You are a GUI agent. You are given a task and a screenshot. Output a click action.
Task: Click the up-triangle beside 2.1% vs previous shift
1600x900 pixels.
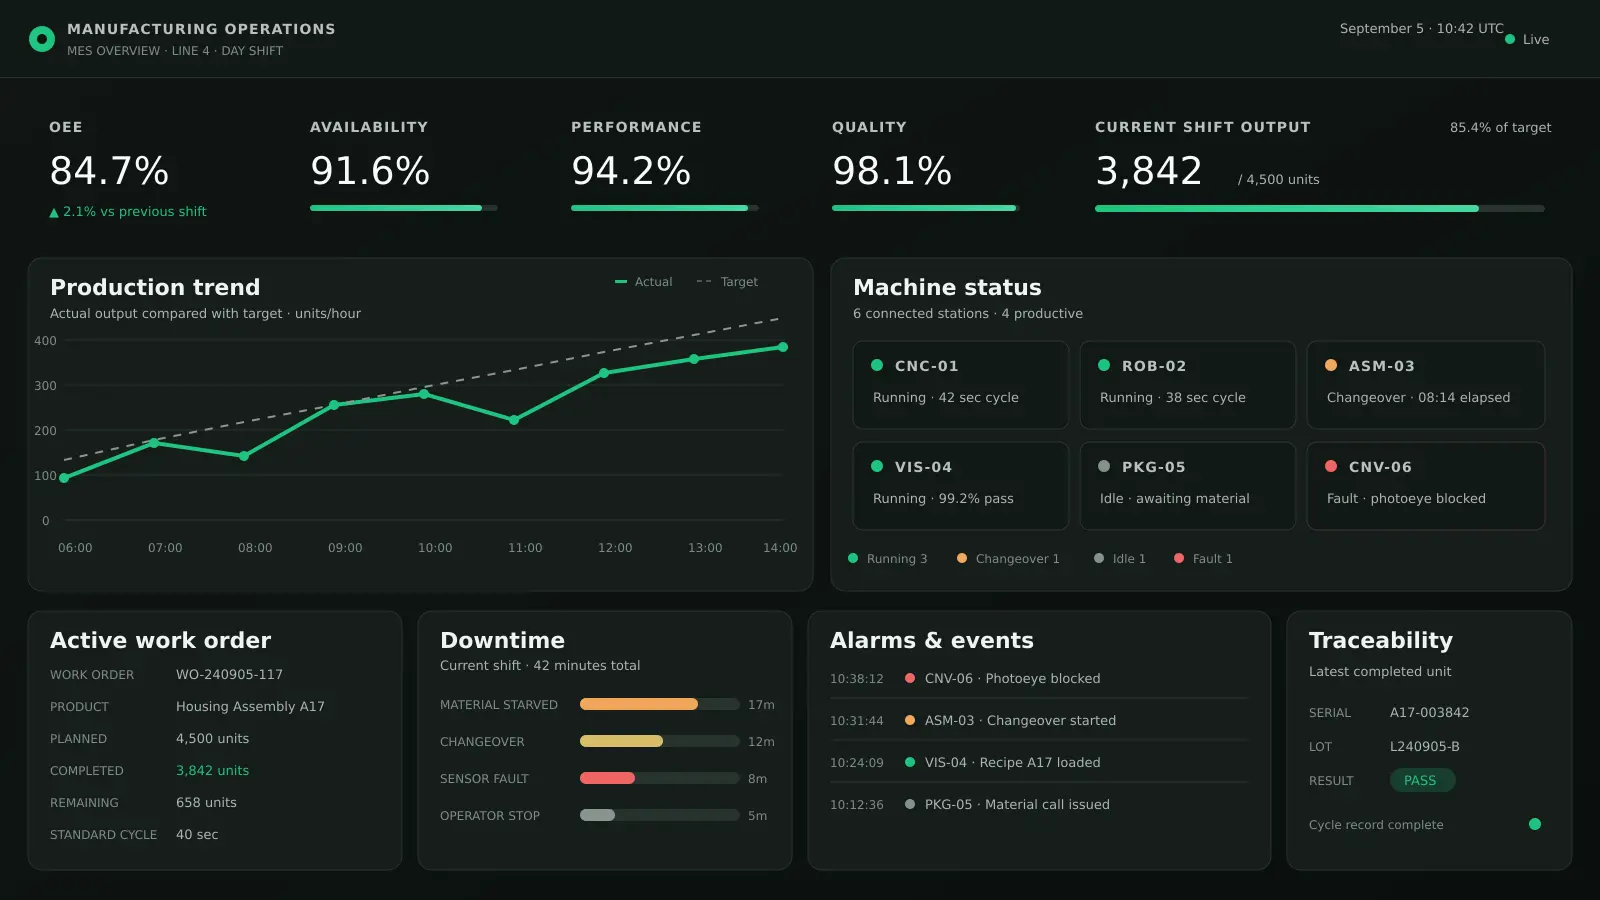click(54, 212)
